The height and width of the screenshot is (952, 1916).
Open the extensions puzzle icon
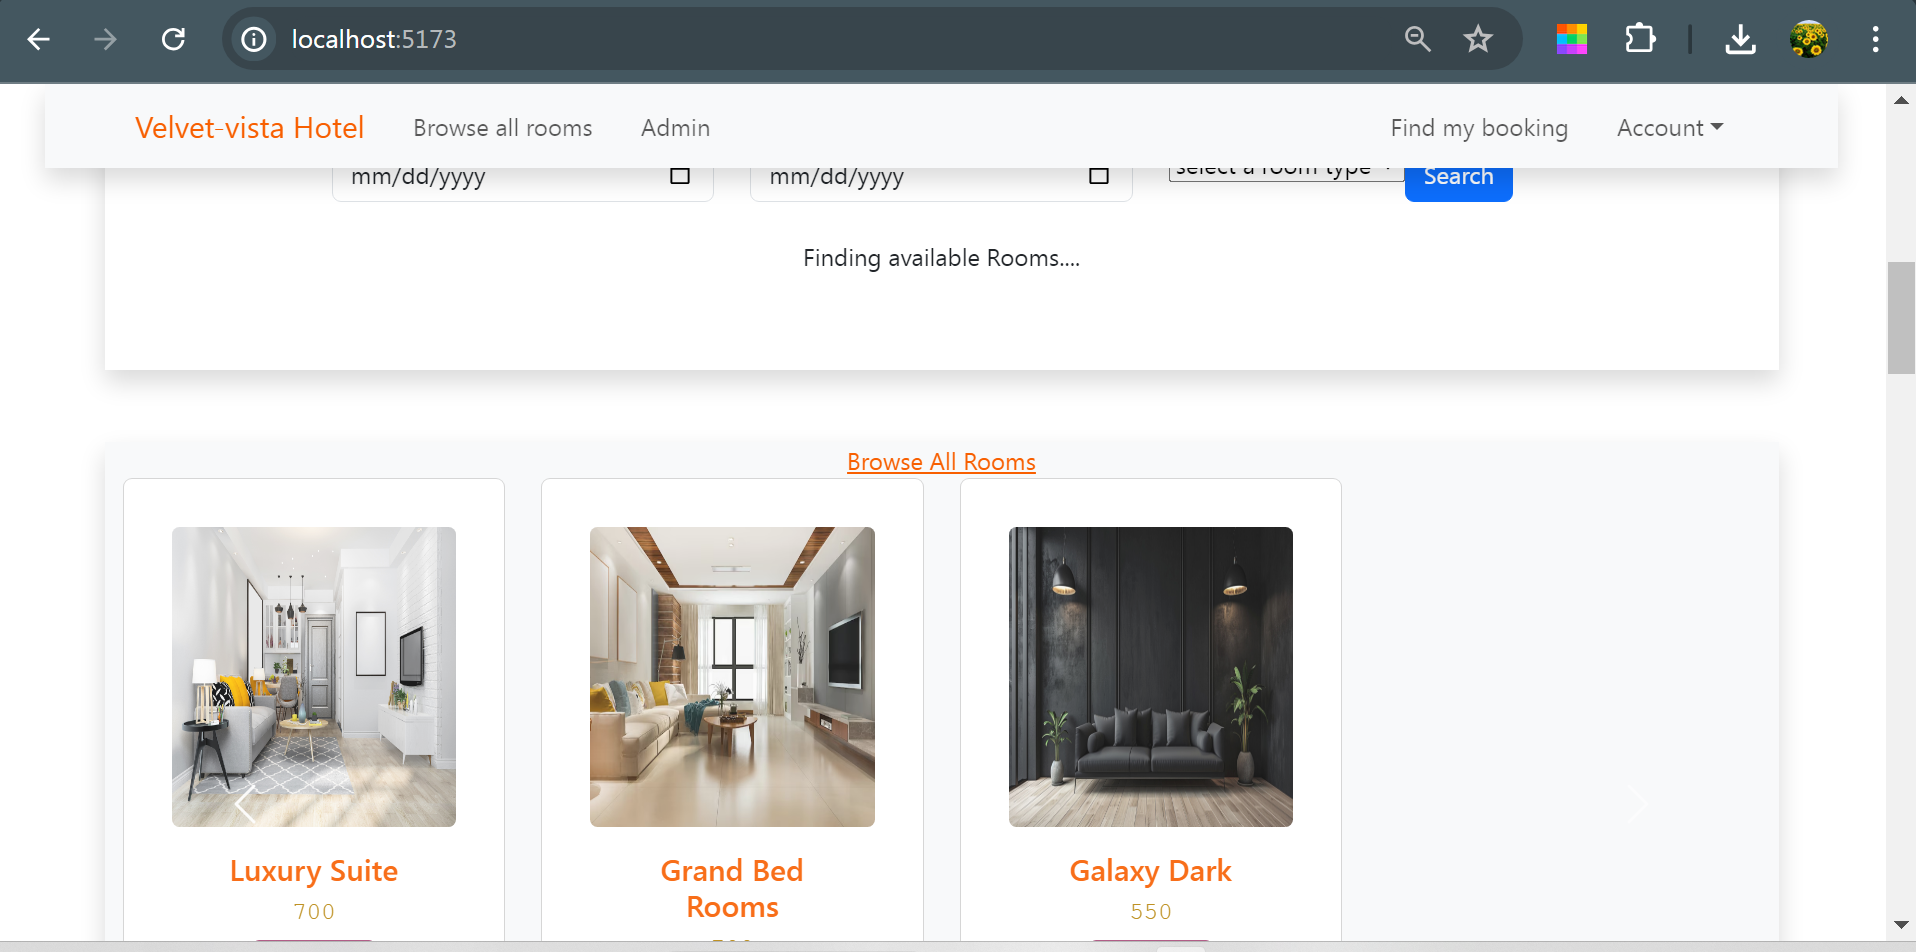point(1640,39)
